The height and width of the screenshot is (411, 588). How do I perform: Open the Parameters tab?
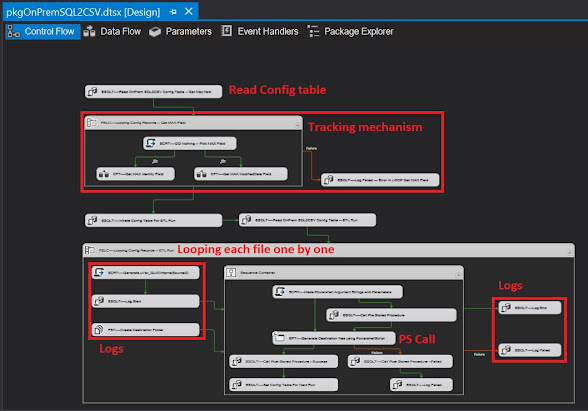[180, 32]
